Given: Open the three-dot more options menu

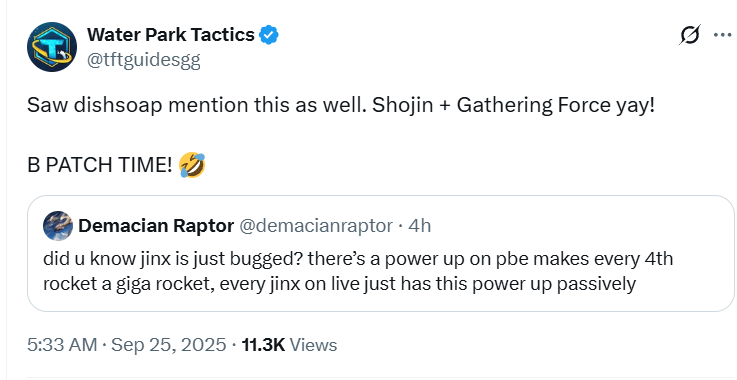Looking at the screenshot, I should coord(722,35).
